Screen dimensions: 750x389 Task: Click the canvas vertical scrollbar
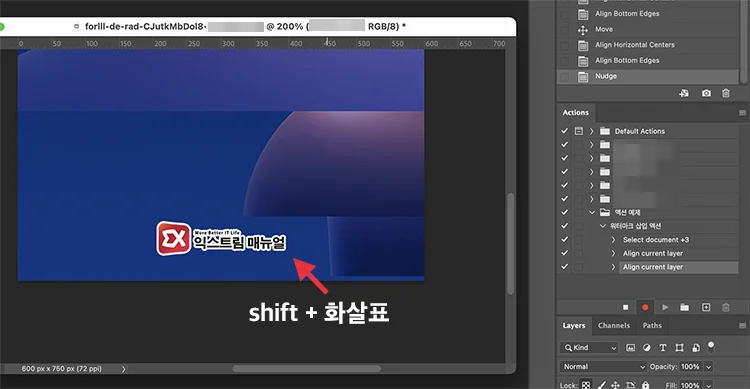(x=510, y=243)
